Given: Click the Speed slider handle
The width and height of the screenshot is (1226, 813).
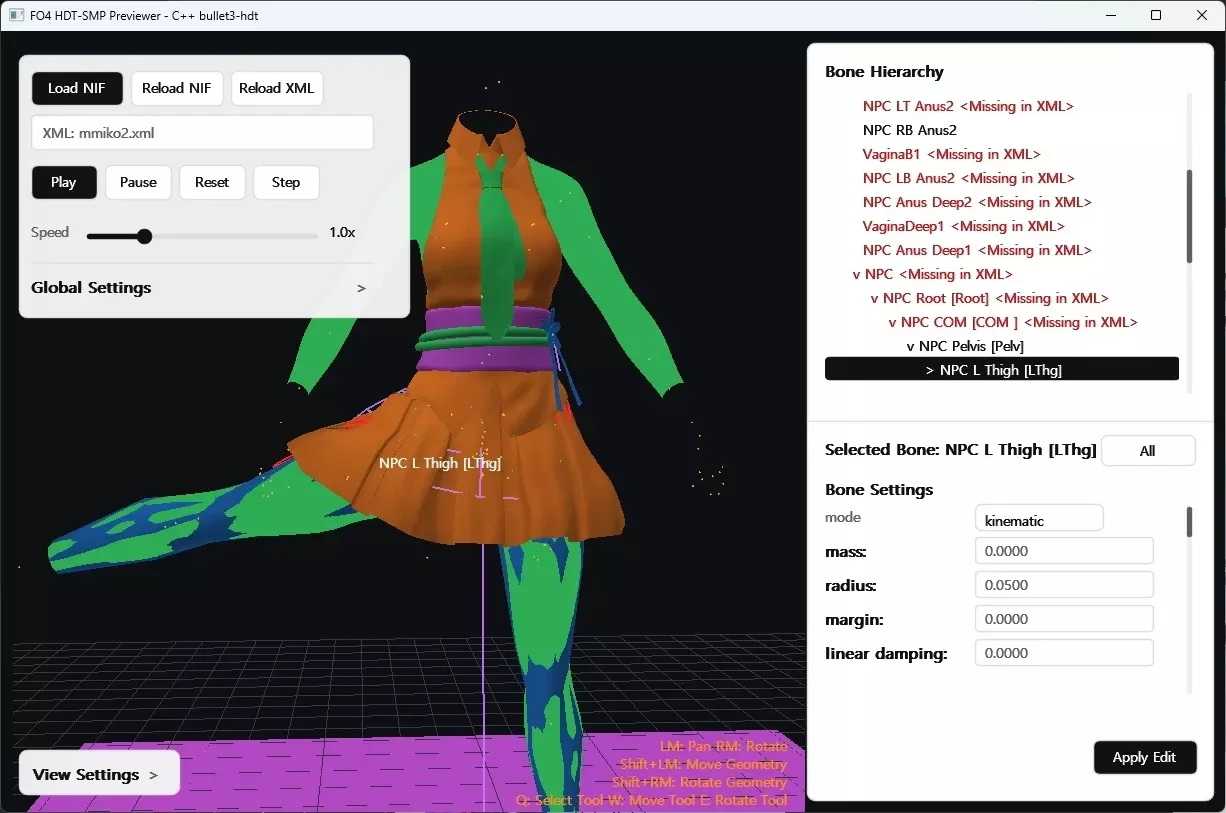Looking at the screenshot, I should [x=144, y=236].
